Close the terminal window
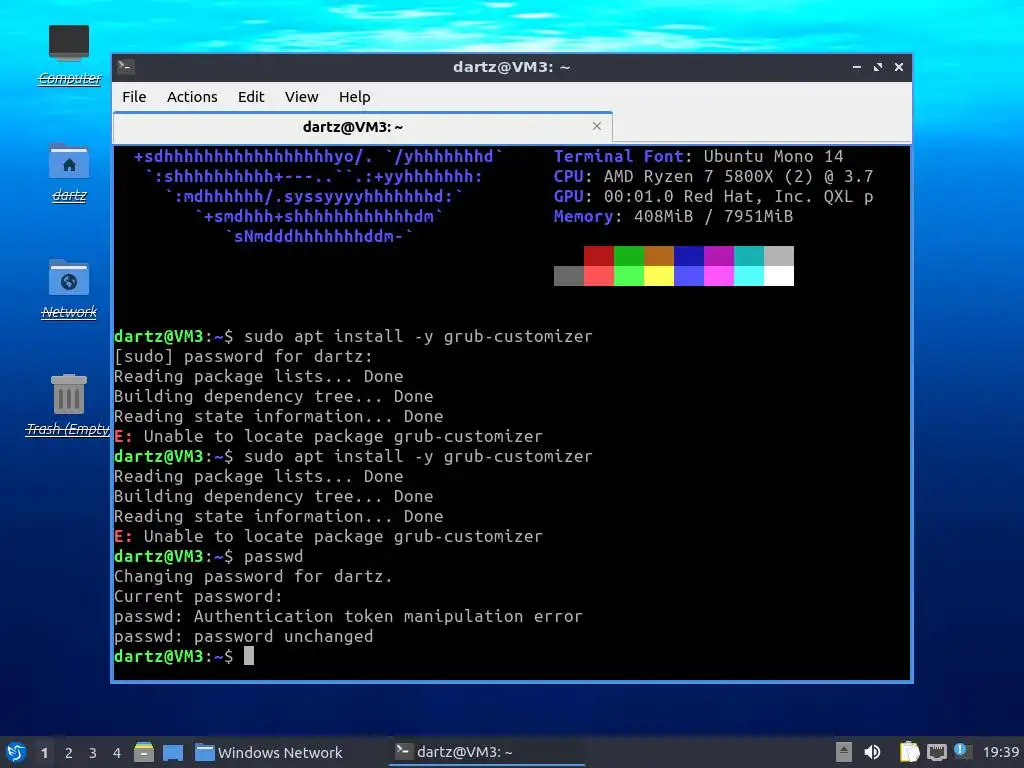The image size is (1024, 768). (899, 67)
